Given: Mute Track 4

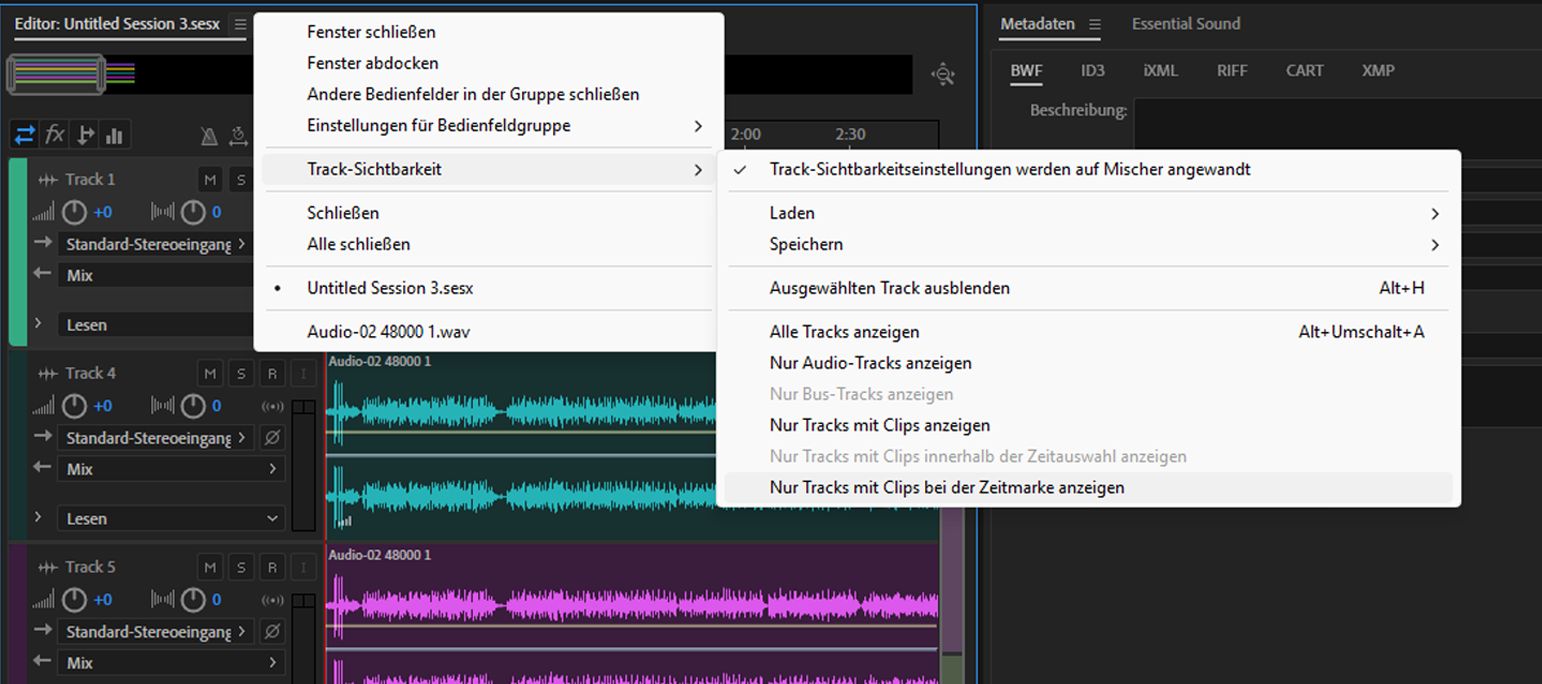Looking at the screenshot, I should (210, 374).
